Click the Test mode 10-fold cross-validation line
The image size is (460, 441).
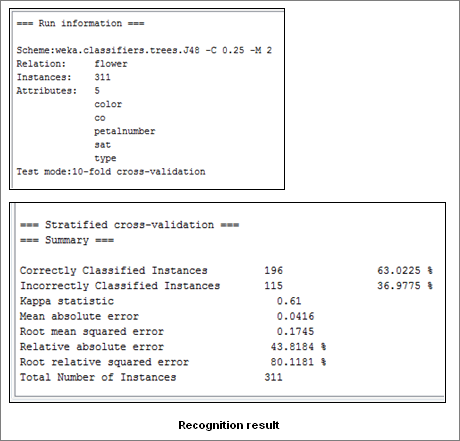pos(111,172)
